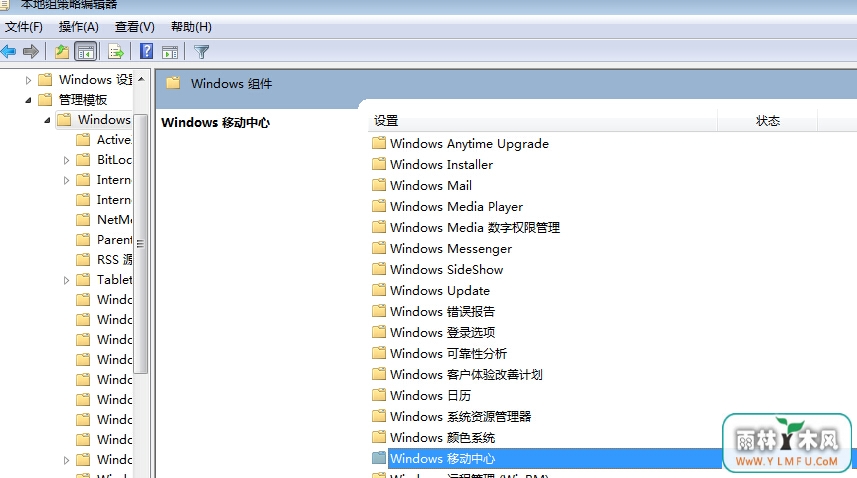The image size is (857, 478).
Task: Click the Up one level folder icon
Action: point(62,52)
